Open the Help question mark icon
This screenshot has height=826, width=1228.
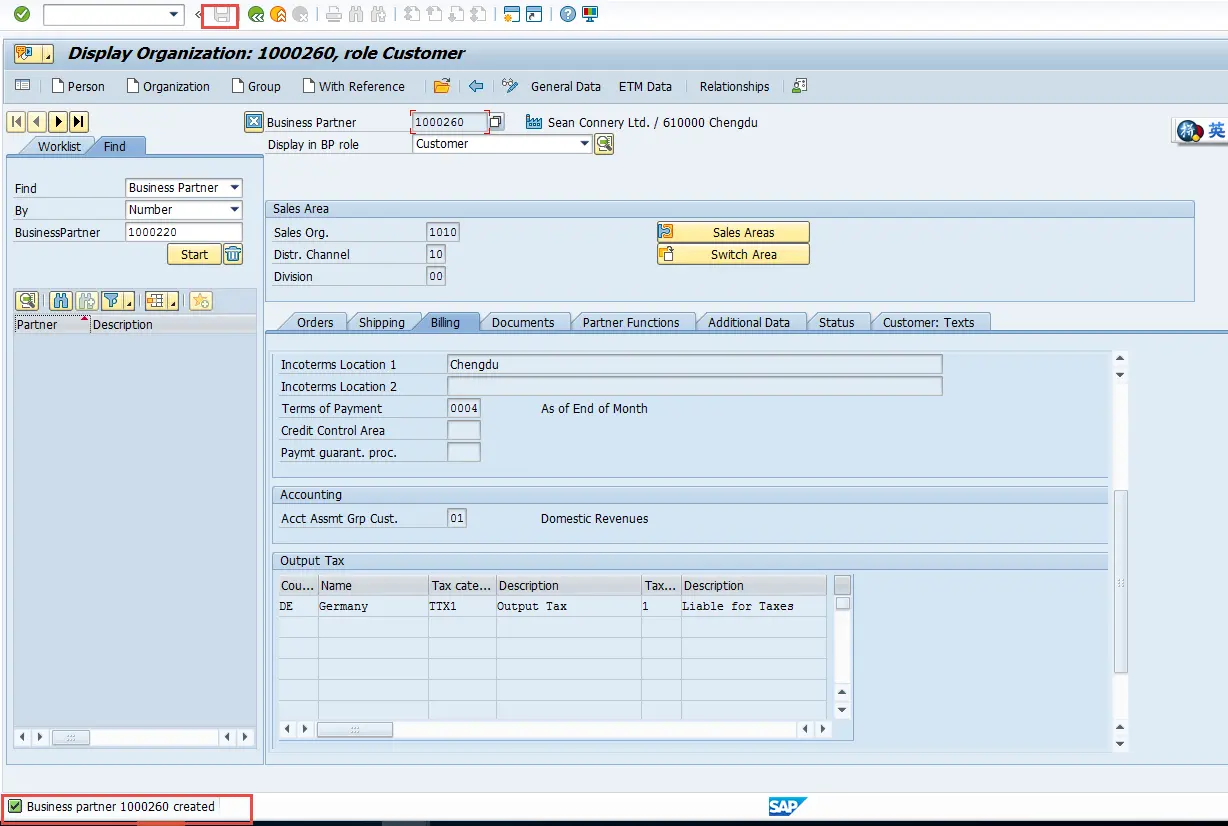pos(568,14)
